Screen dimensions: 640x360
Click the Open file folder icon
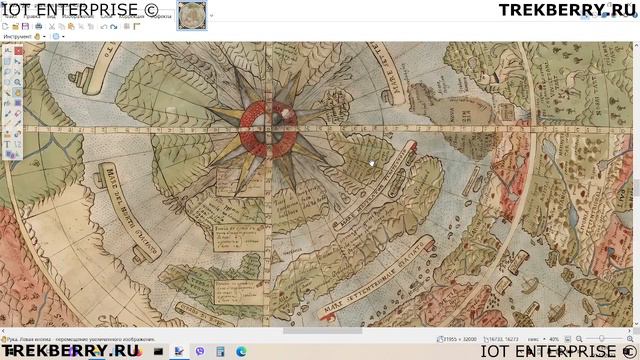tap(15, 27)
